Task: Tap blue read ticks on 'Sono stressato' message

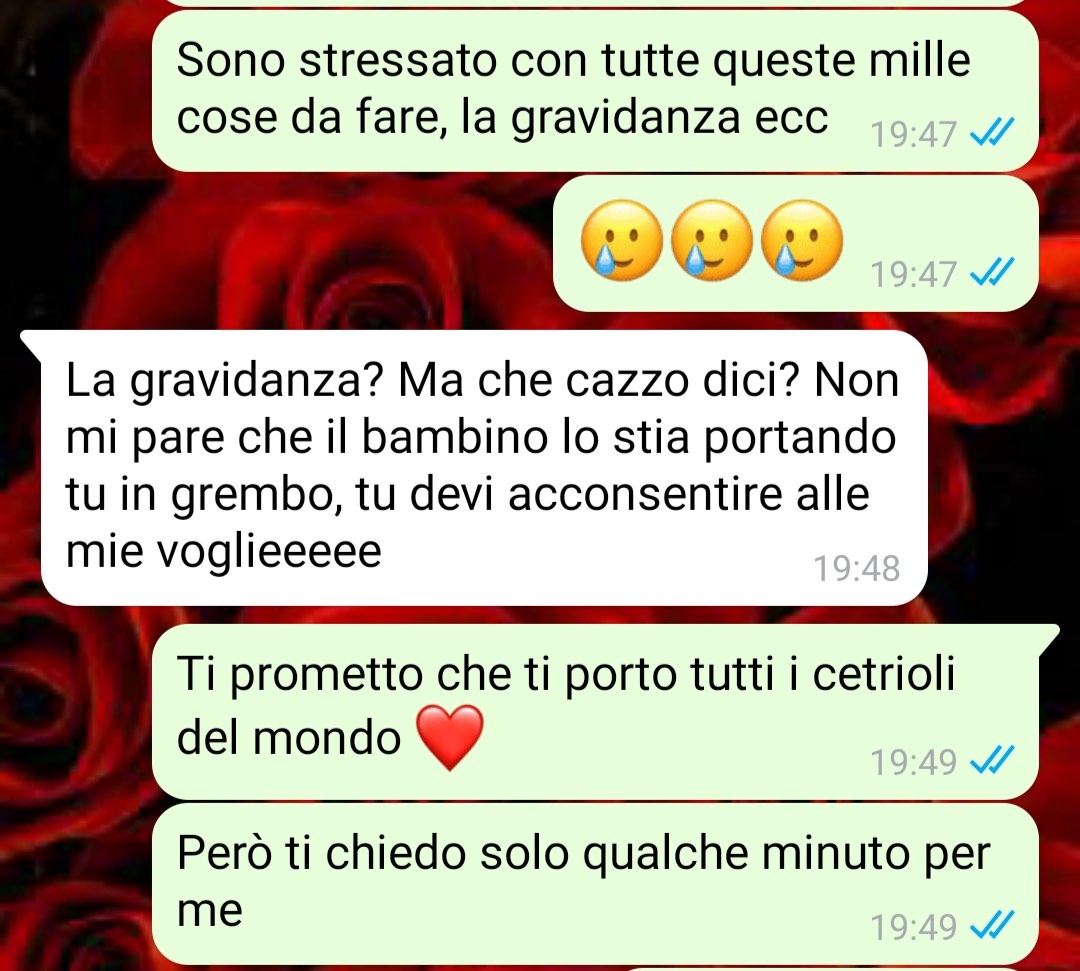Action: (x=992, y=132)
